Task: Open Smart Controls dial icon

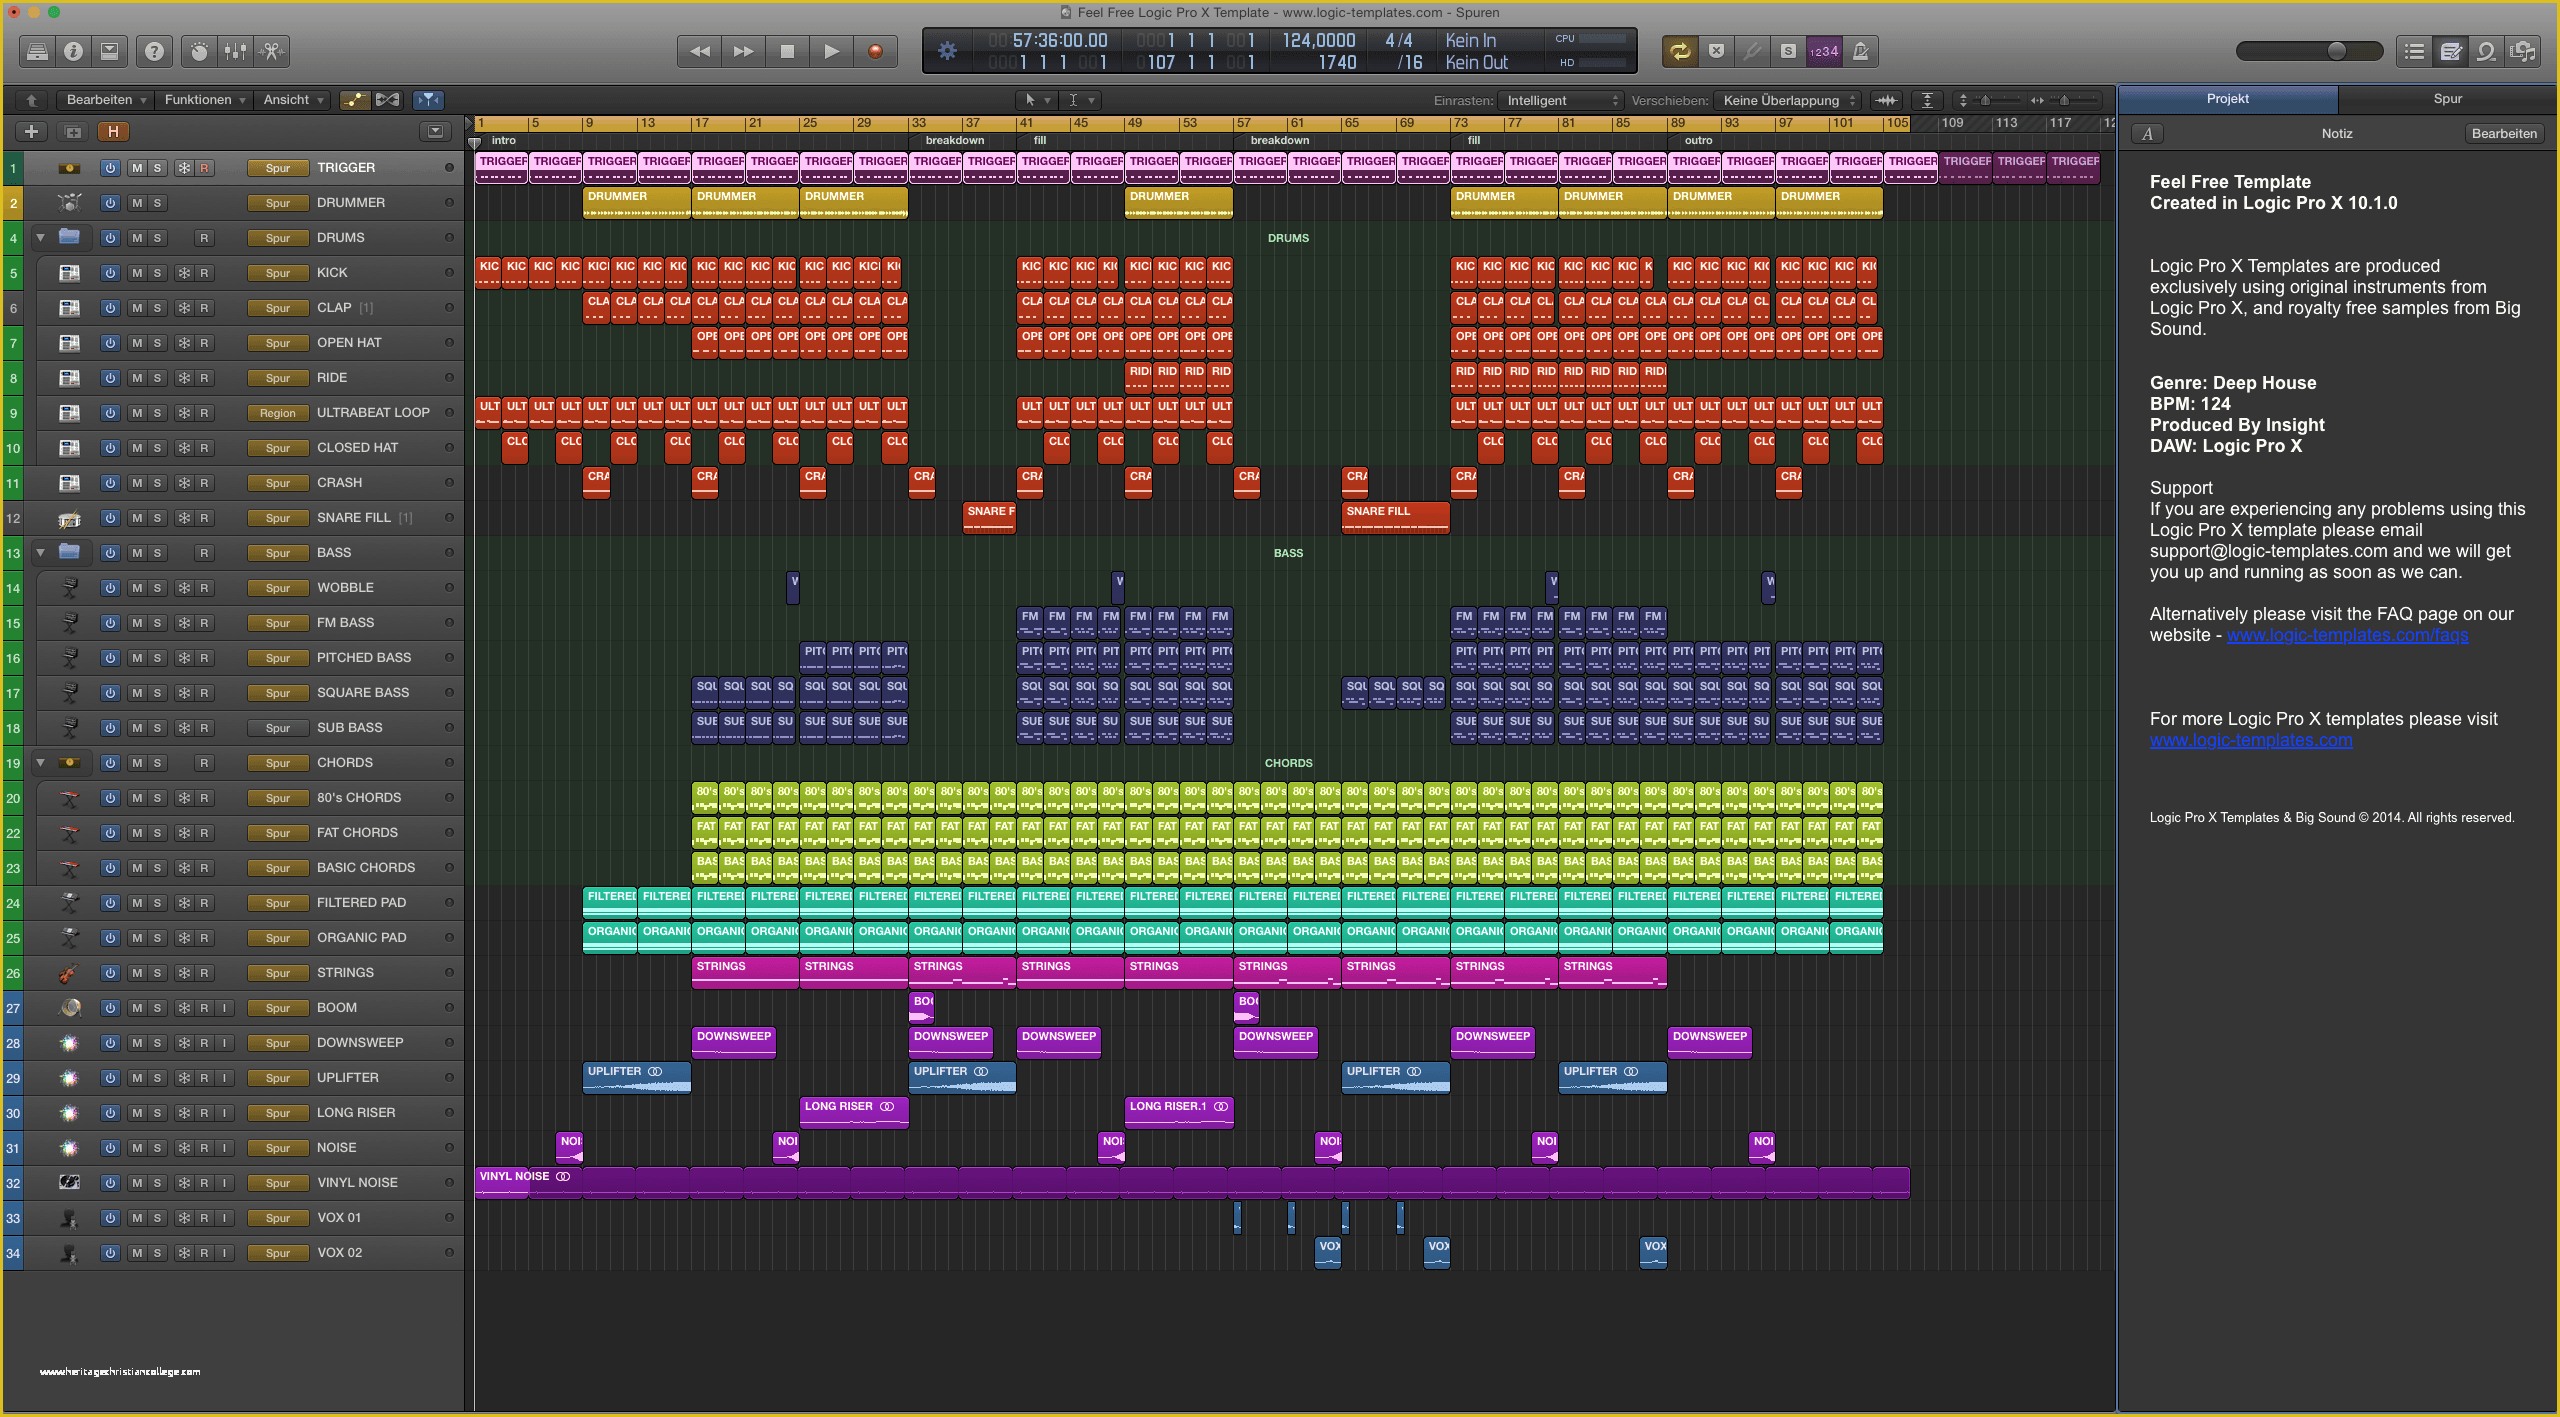Action: (x=199, y=51)
